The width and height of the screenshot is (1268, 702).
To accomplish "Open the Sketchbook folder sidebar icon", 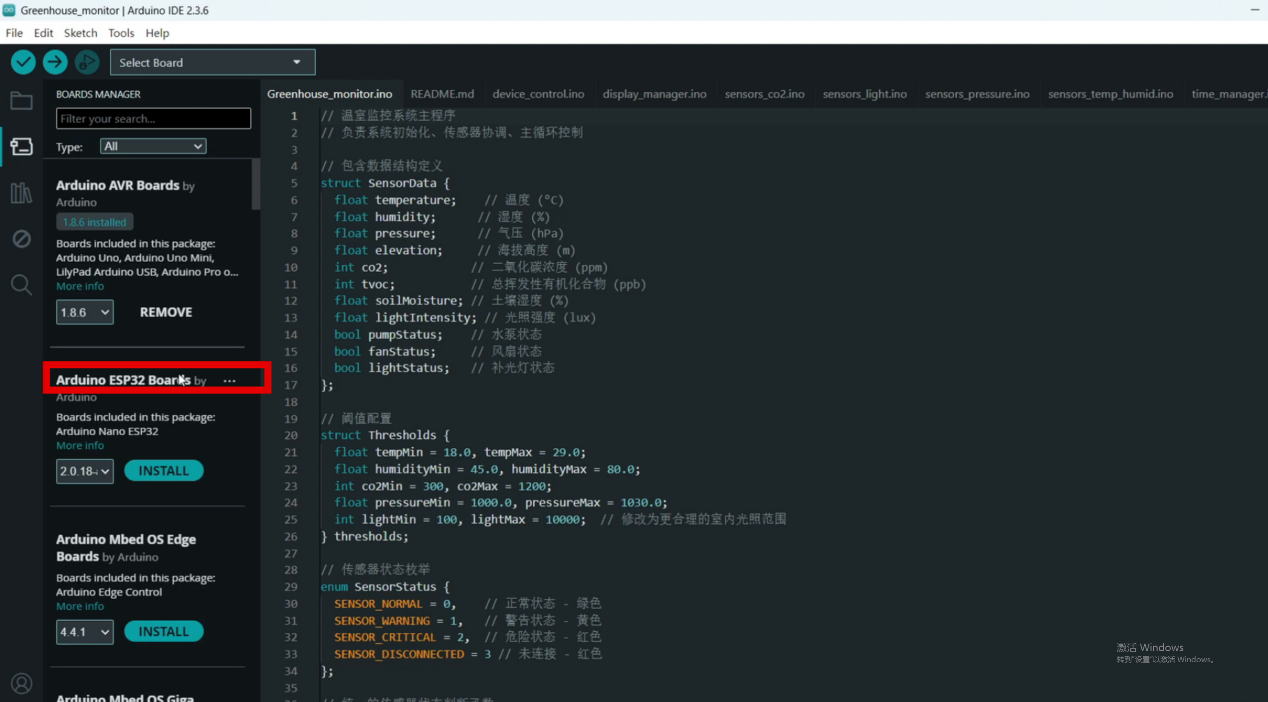I will [x=21, y=101].
